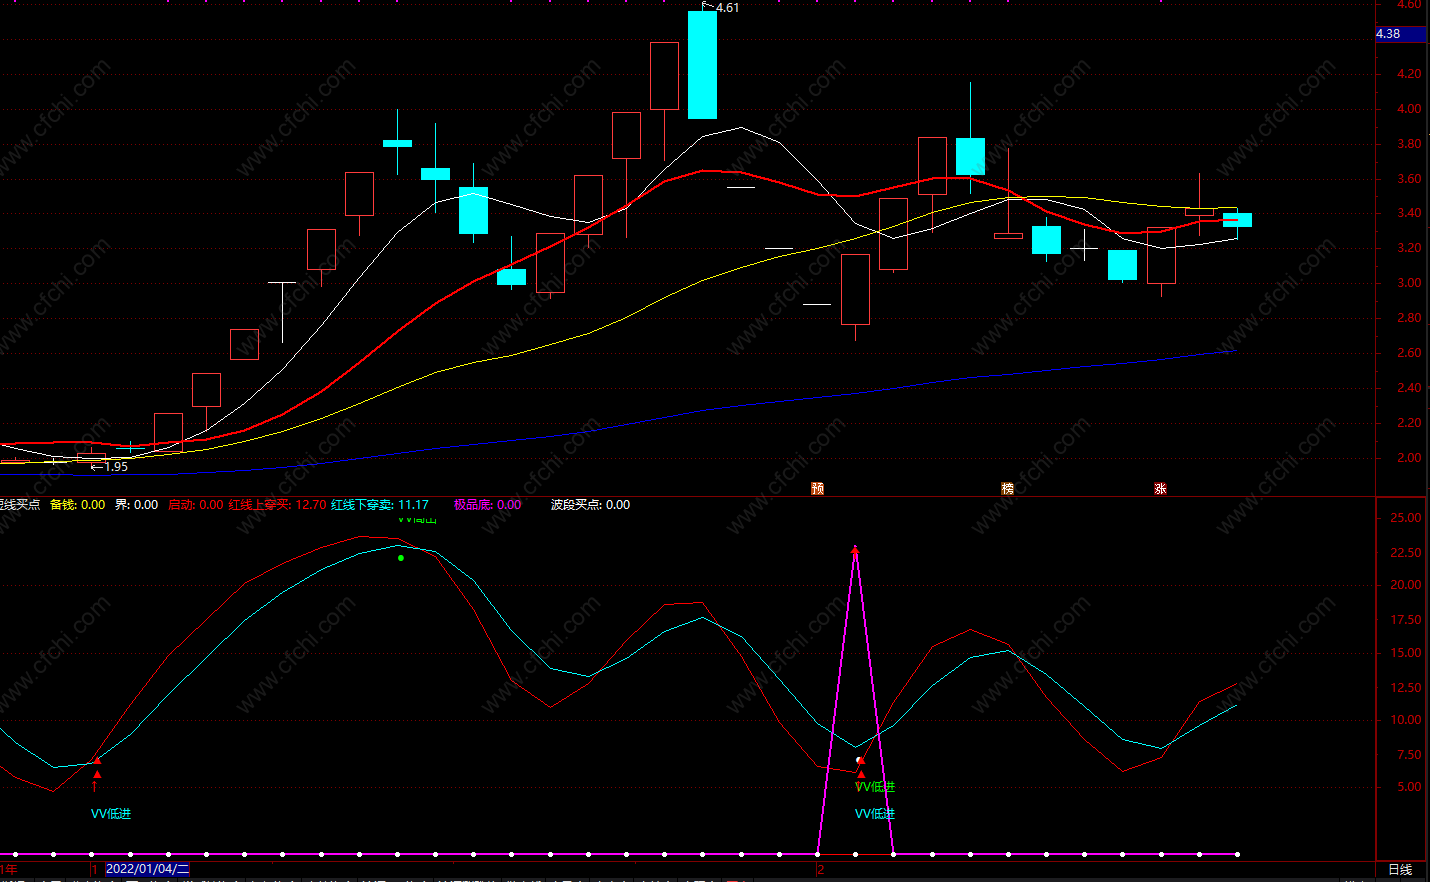Click the 预 event marker icon
The image size is (1430, 882).
817,489
